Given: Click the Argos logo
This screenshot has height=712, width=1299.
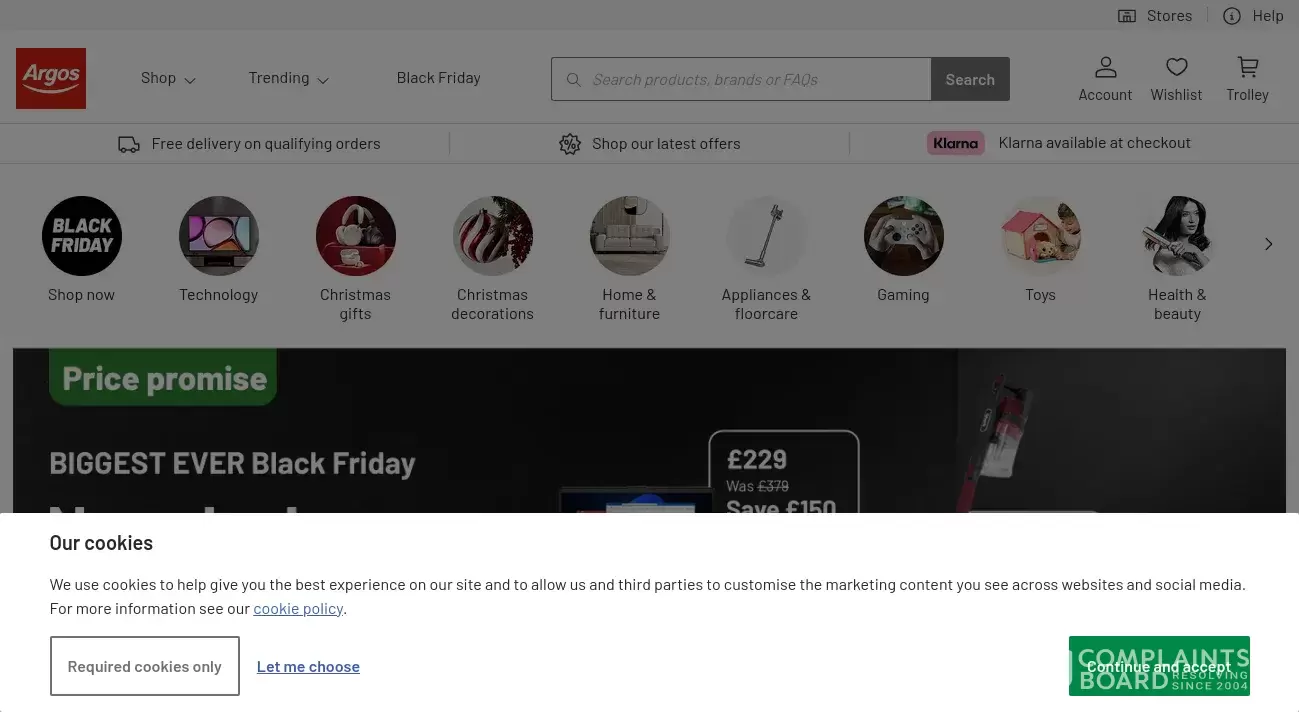Looking at the screenshot, I should pos(51,78).
